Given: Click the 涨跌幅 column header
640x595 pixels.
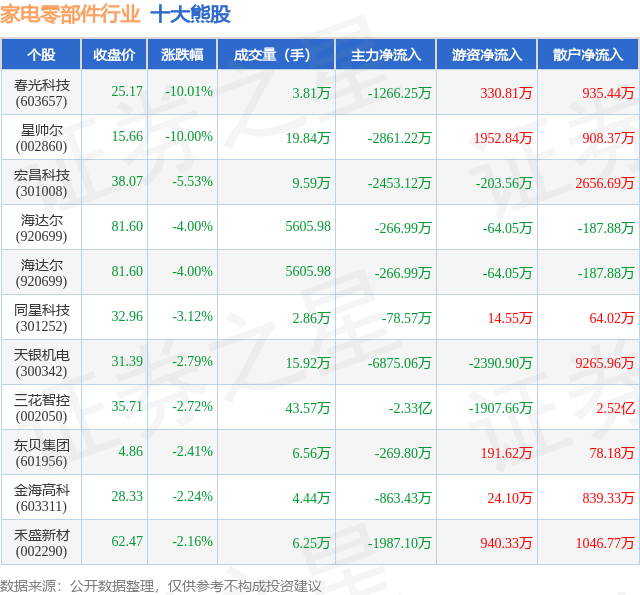Looking at the screenshot, I should coord(182,55).
